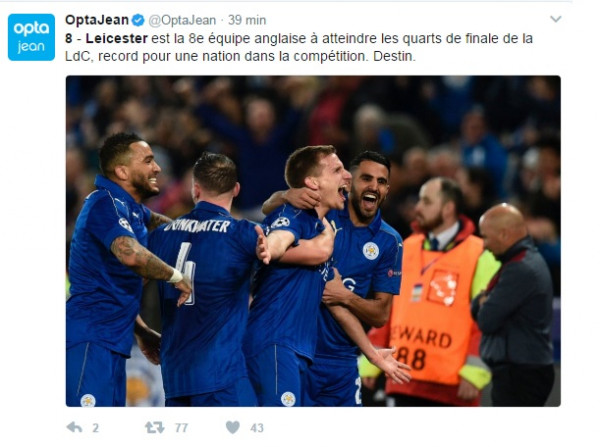The width and height of the screenshot is (600, 447).
Task: View the retweet count 77
Action: click(181, 428)
